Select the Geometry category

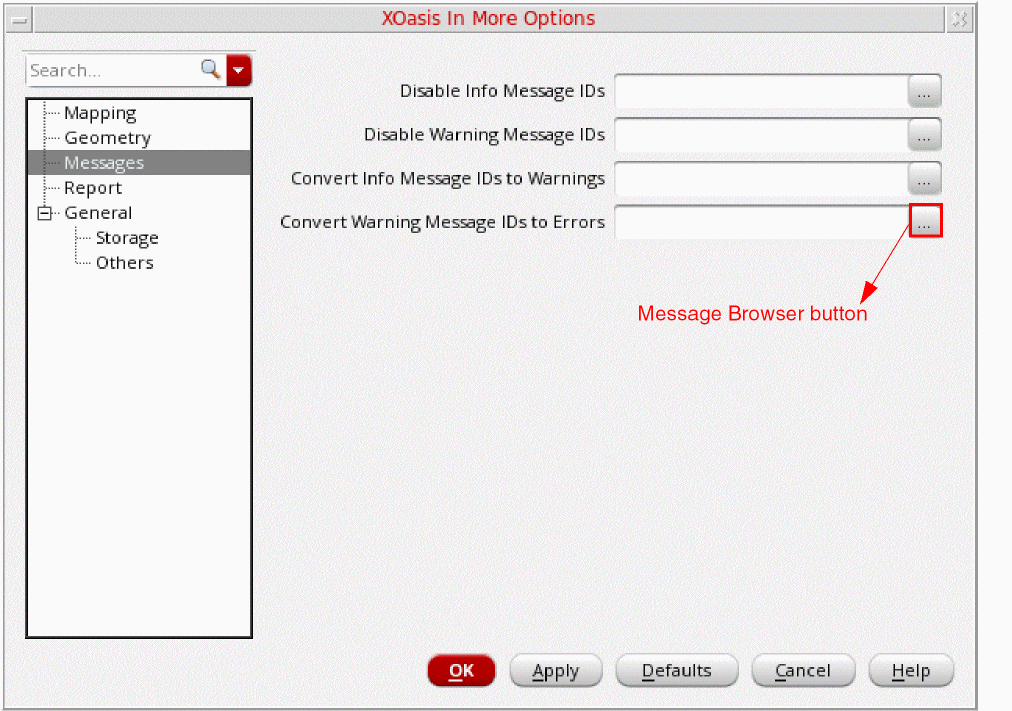pos(107,138)
